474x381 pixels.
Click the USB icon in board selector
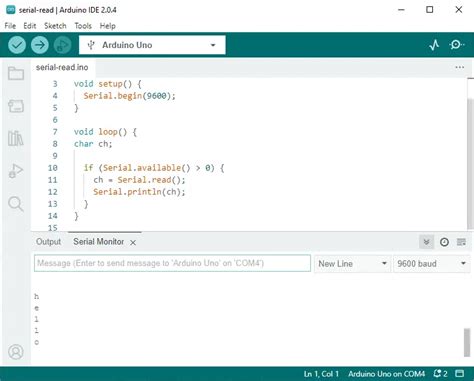pos(91,45)
